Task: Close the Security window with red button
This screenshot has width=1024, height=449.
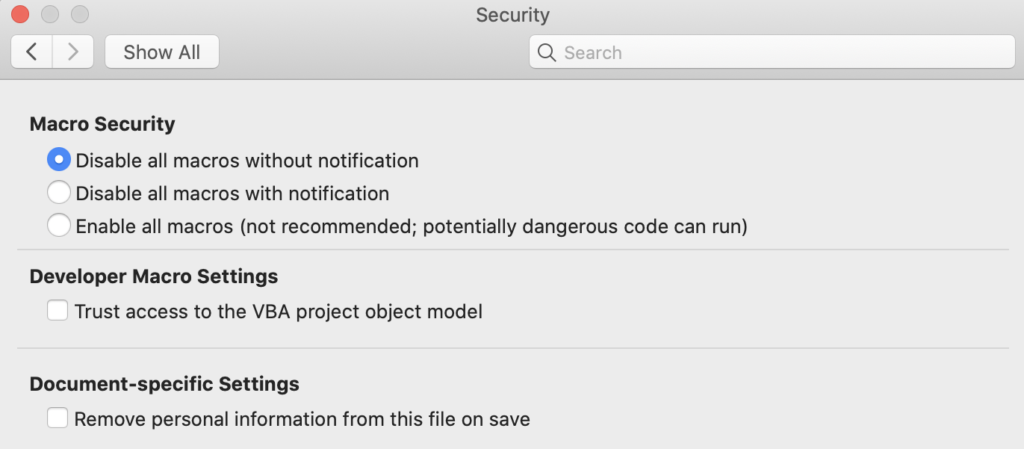Action: tap(20, 14)
